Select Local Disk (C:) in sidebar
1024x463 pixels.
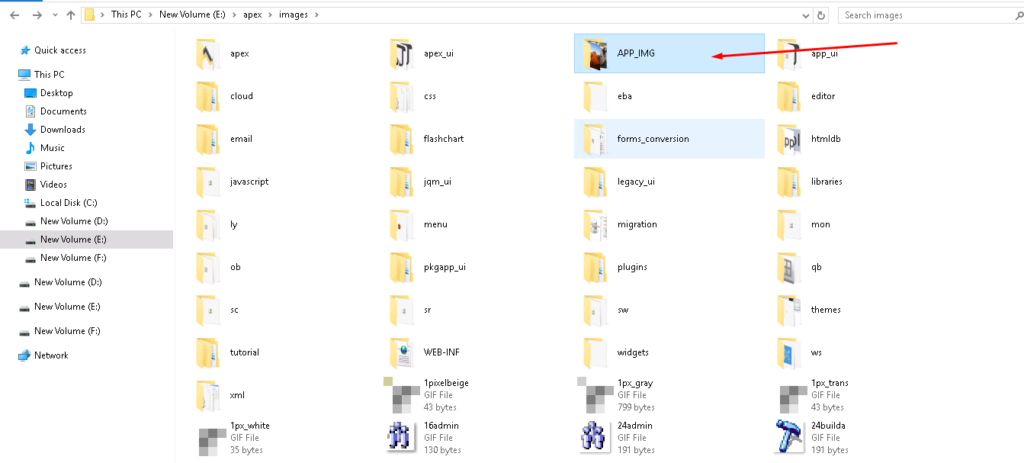tap(68, 202)
